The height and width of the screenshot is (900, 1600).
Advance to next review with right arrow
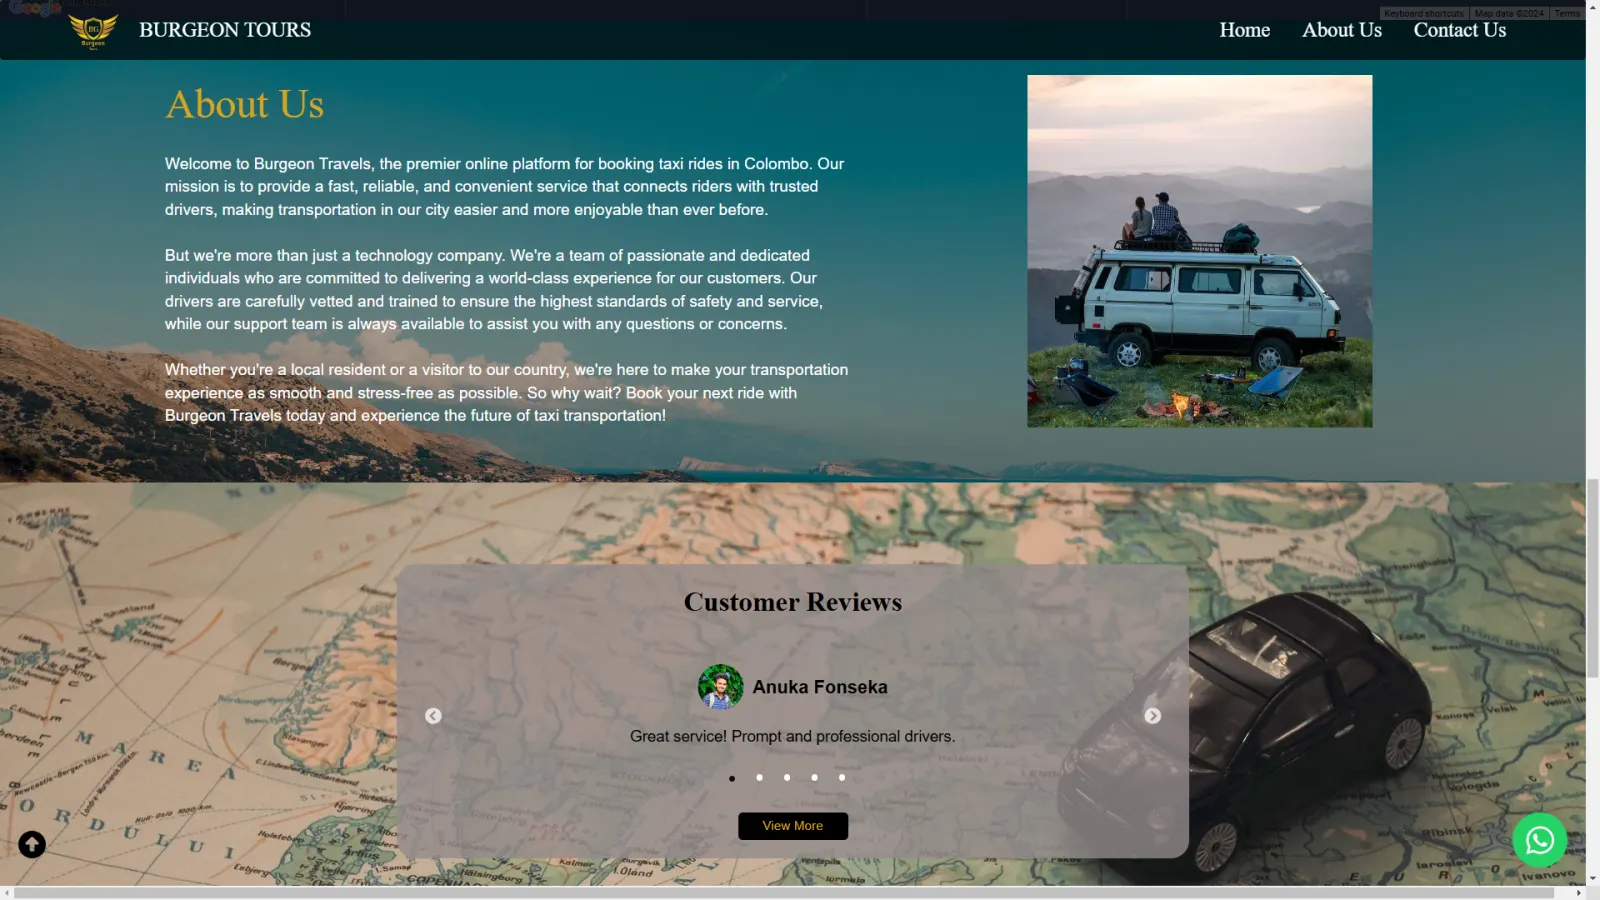coord(1153,716)
